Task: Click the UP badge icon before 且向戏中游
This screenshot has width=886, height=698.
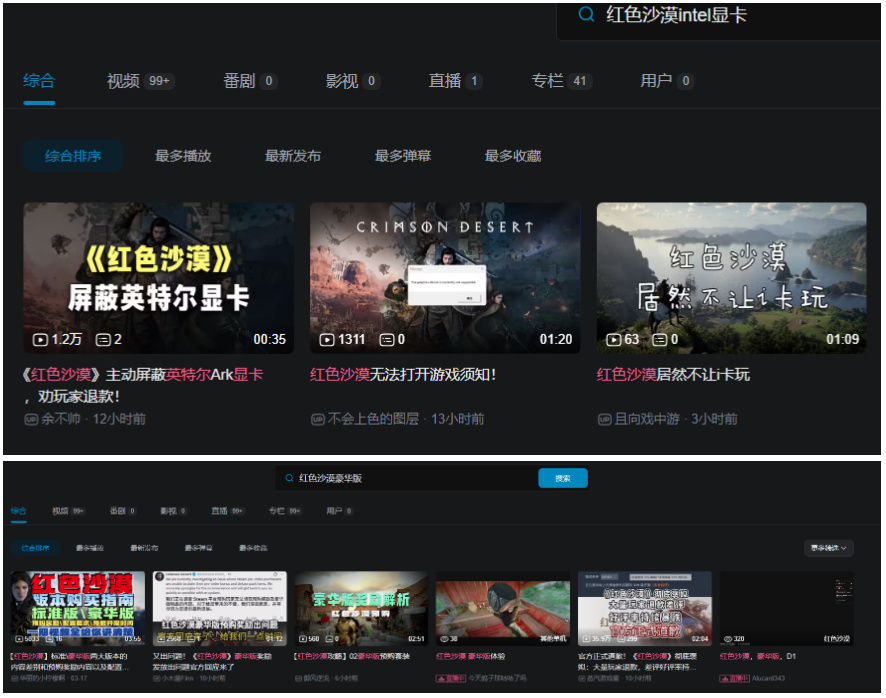Action: tap(605, 419)
